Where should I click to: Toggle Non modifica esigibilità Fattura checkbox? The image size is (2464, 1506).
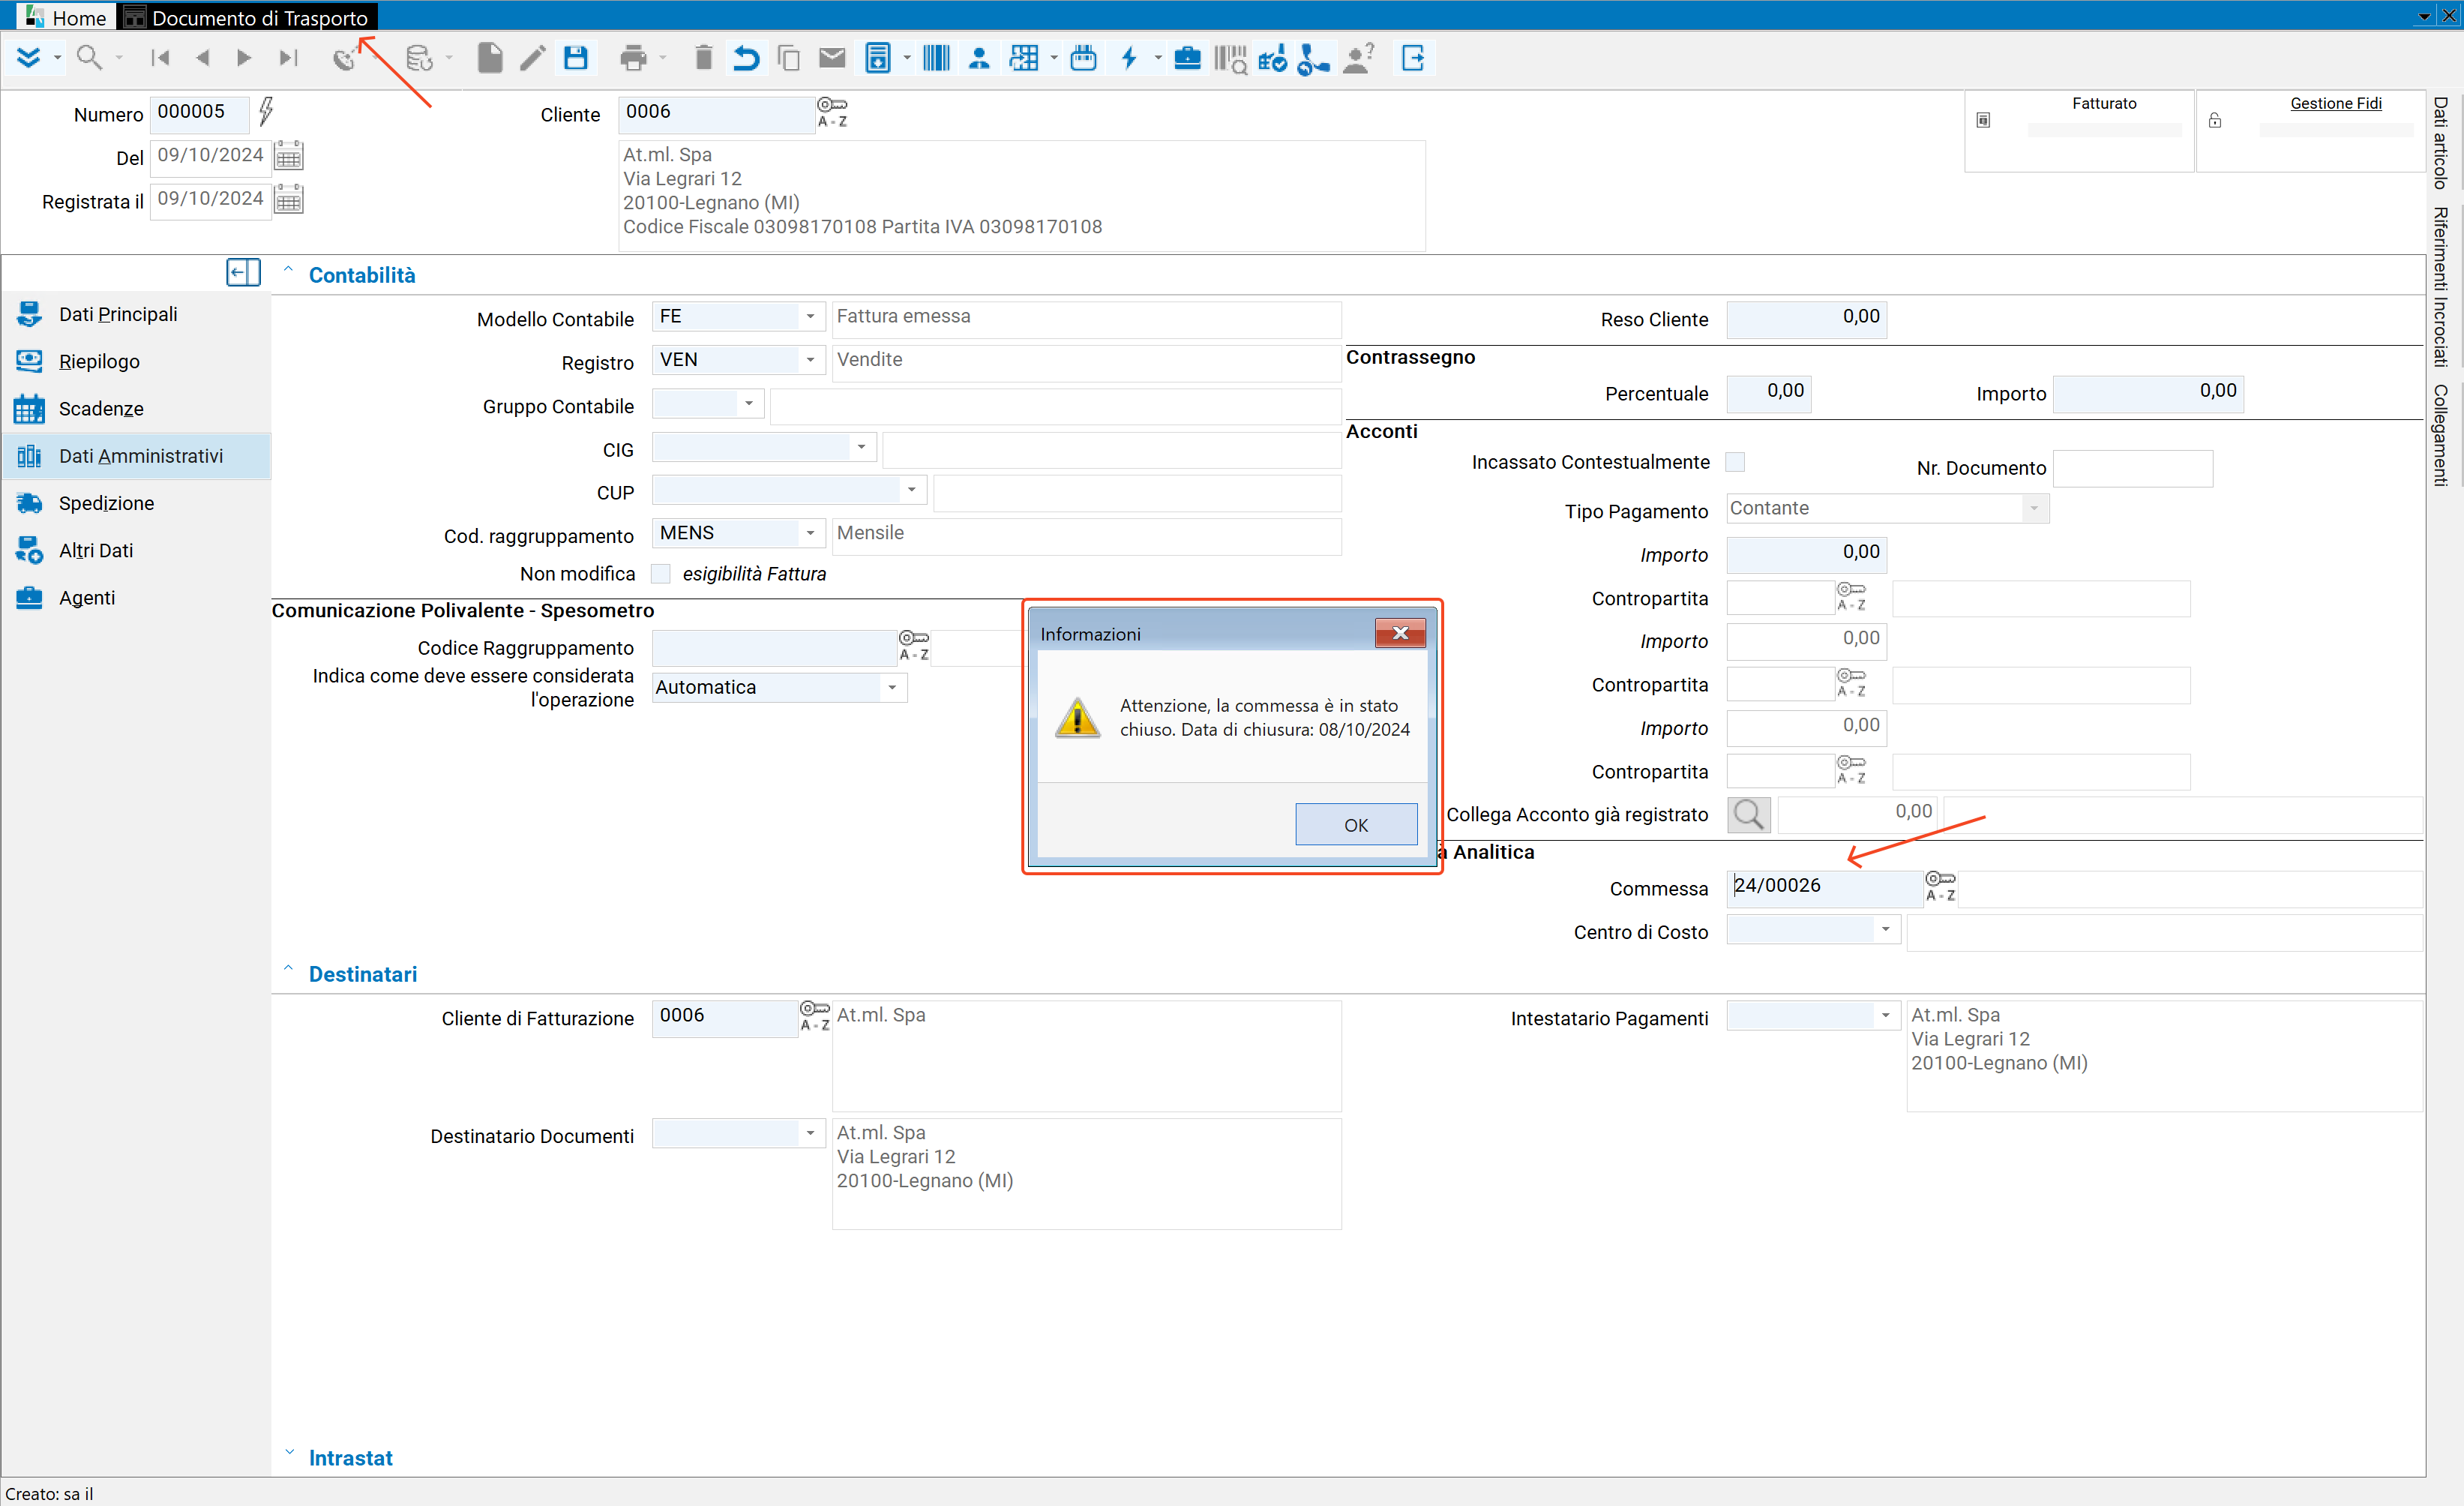tap(661, 573)
